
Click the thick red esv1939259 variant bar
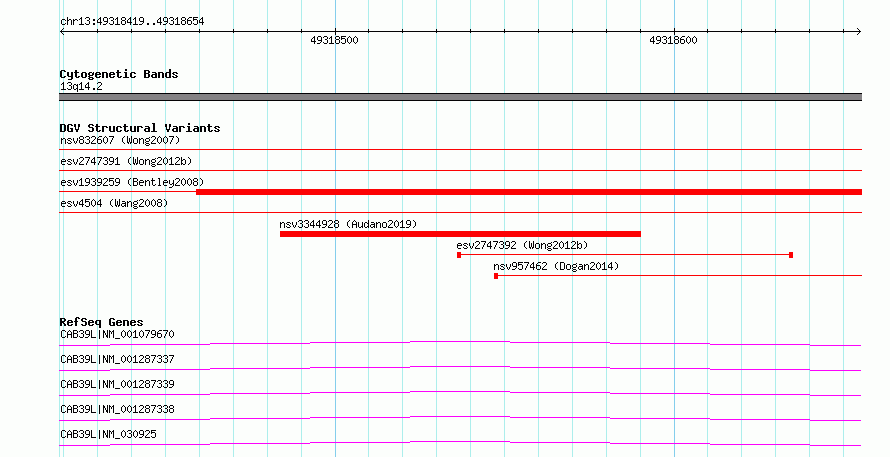pyautogui.click(x=529, y=192)
